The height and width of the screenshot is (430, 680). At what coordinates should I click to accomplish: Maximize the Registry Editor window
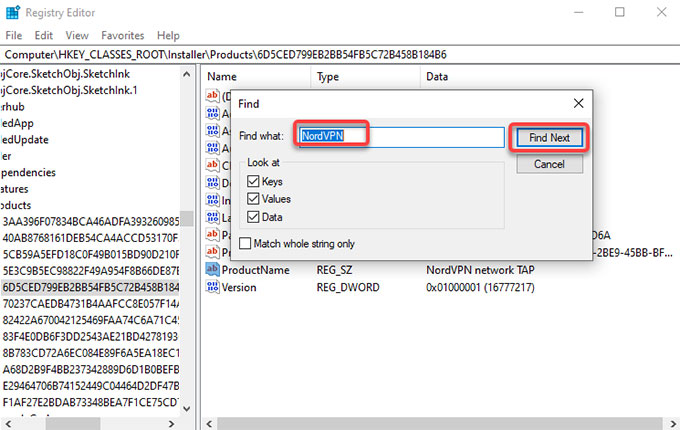tap(620, 12)
